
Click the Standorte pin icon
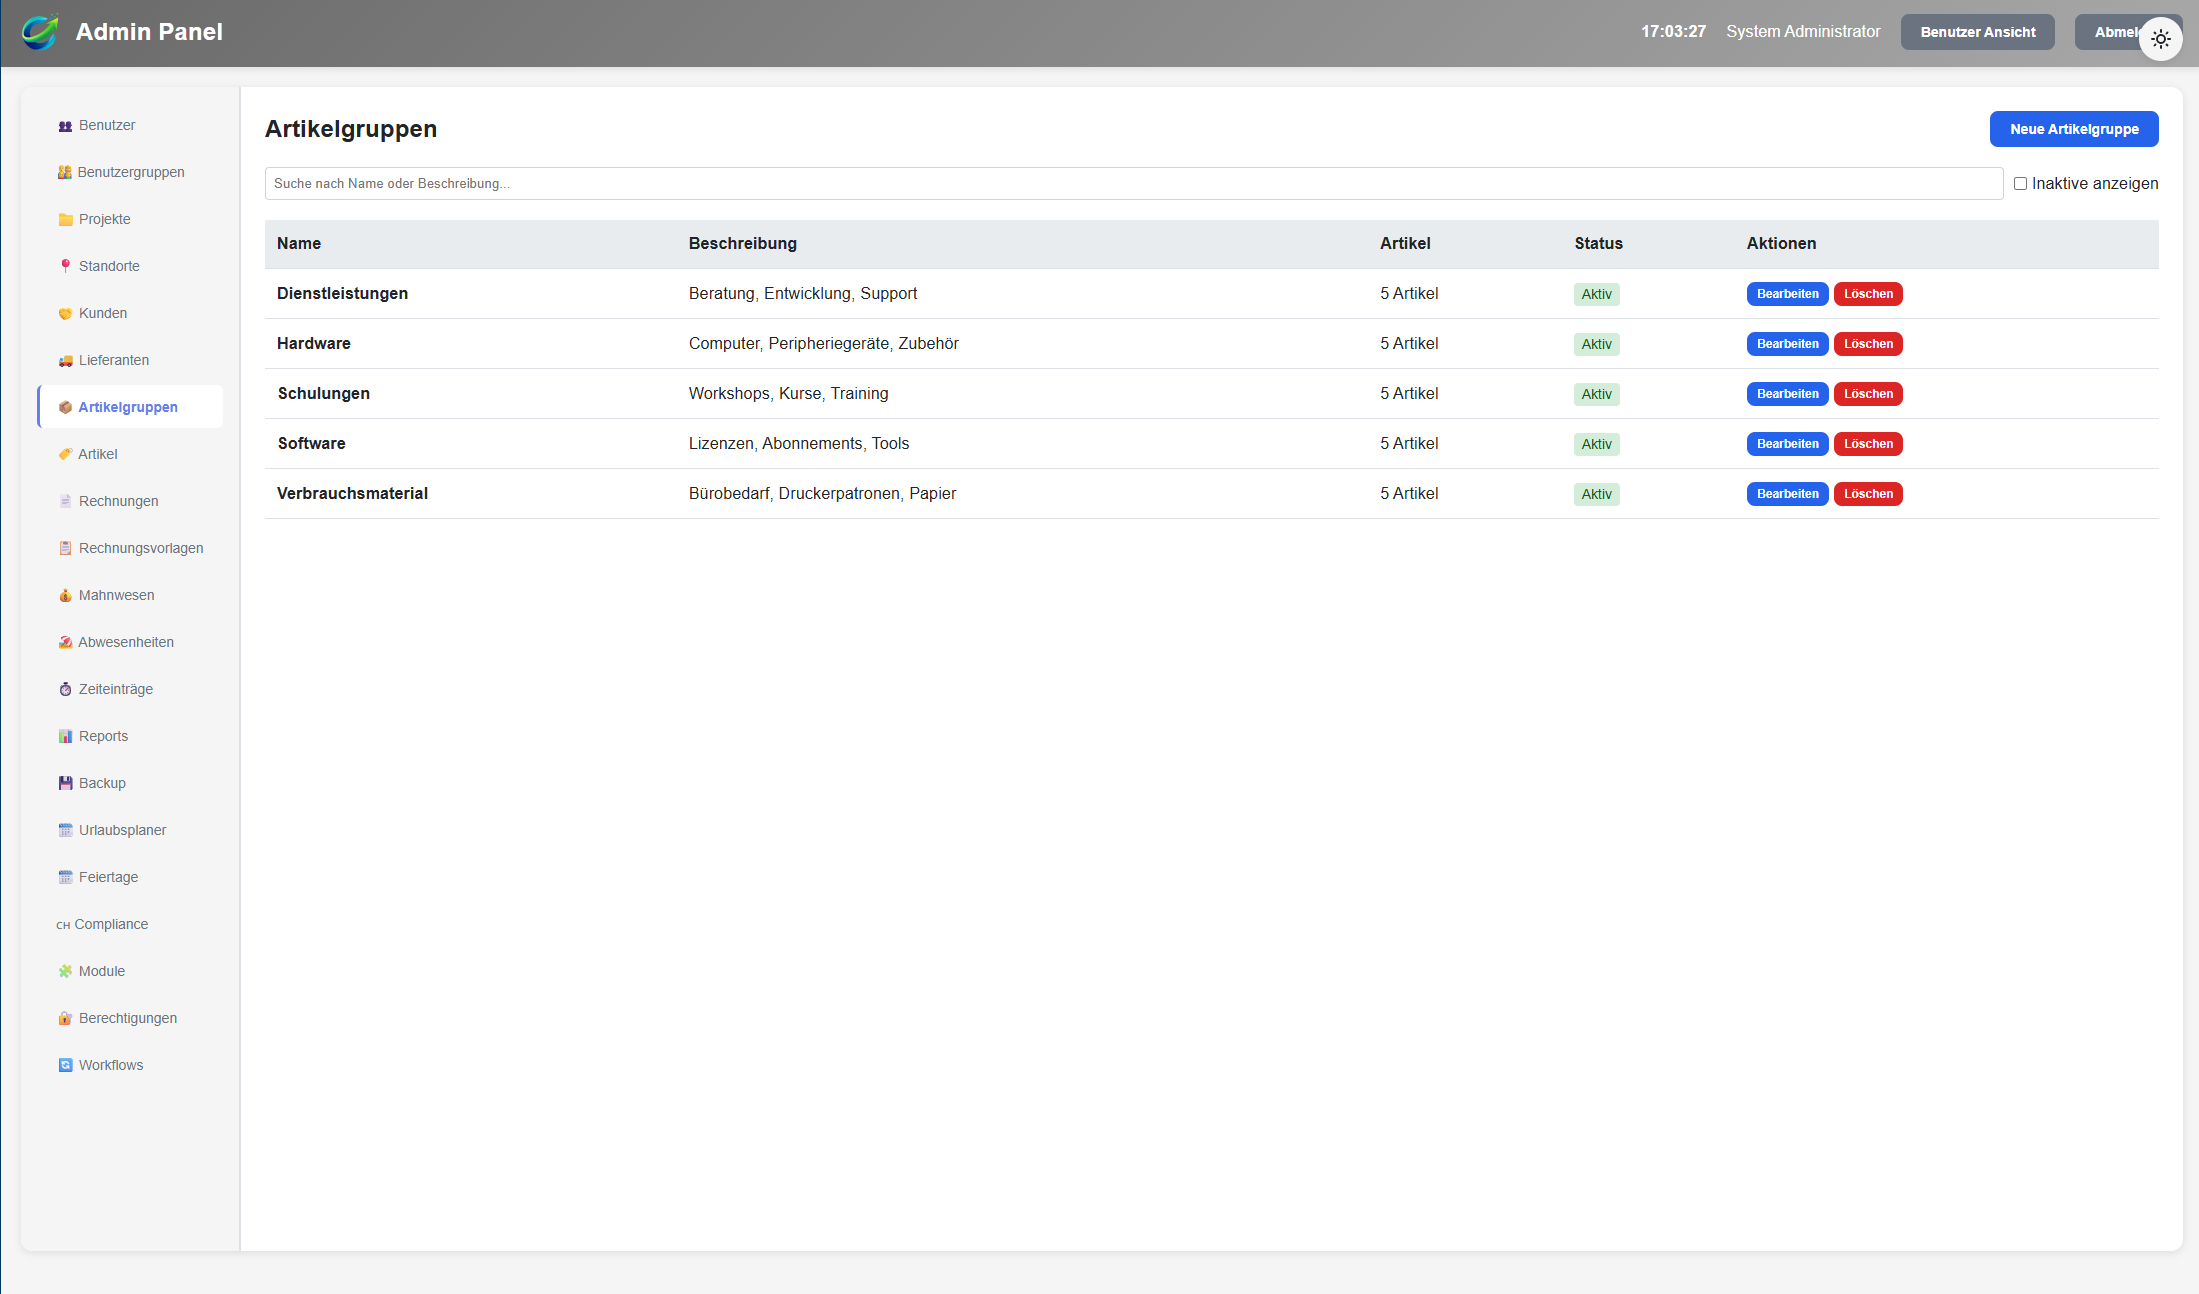(65, 266)
